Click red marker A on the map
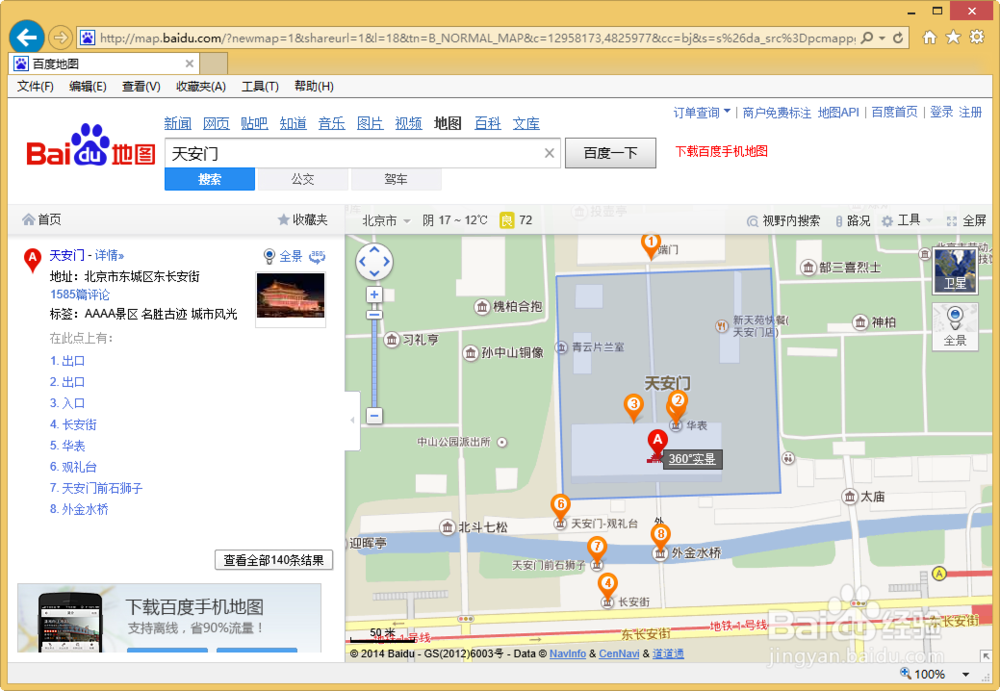This screenshot has height=691, width=1000. [x=658, y=442]
